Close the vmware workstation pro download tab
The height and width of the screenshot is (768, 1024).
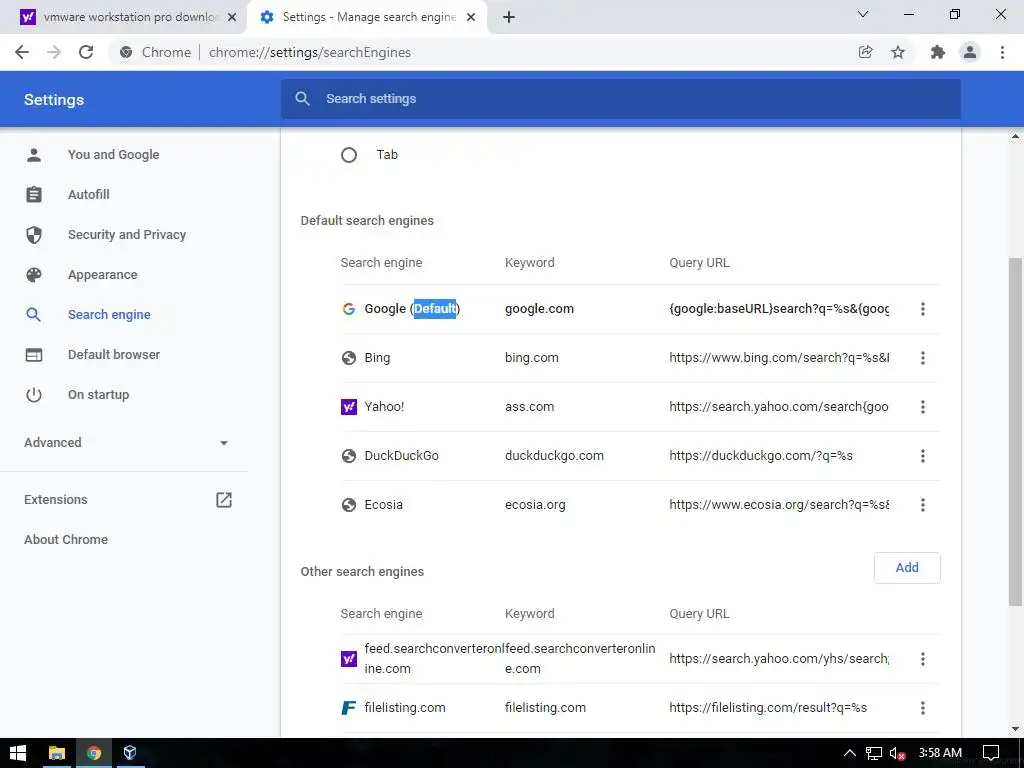coord(232,17)
